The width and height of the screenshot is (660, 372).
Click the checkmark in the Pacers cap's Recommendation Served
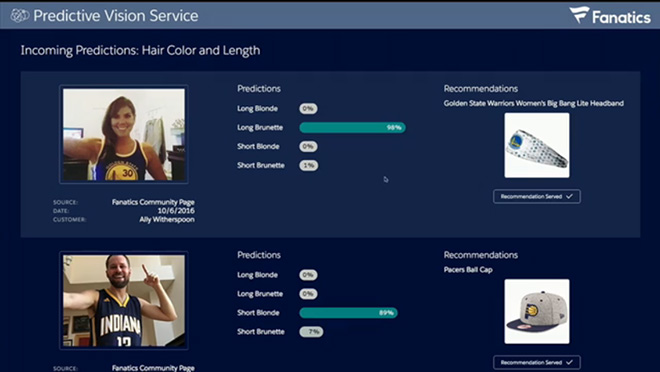click(x=570, y=362)
